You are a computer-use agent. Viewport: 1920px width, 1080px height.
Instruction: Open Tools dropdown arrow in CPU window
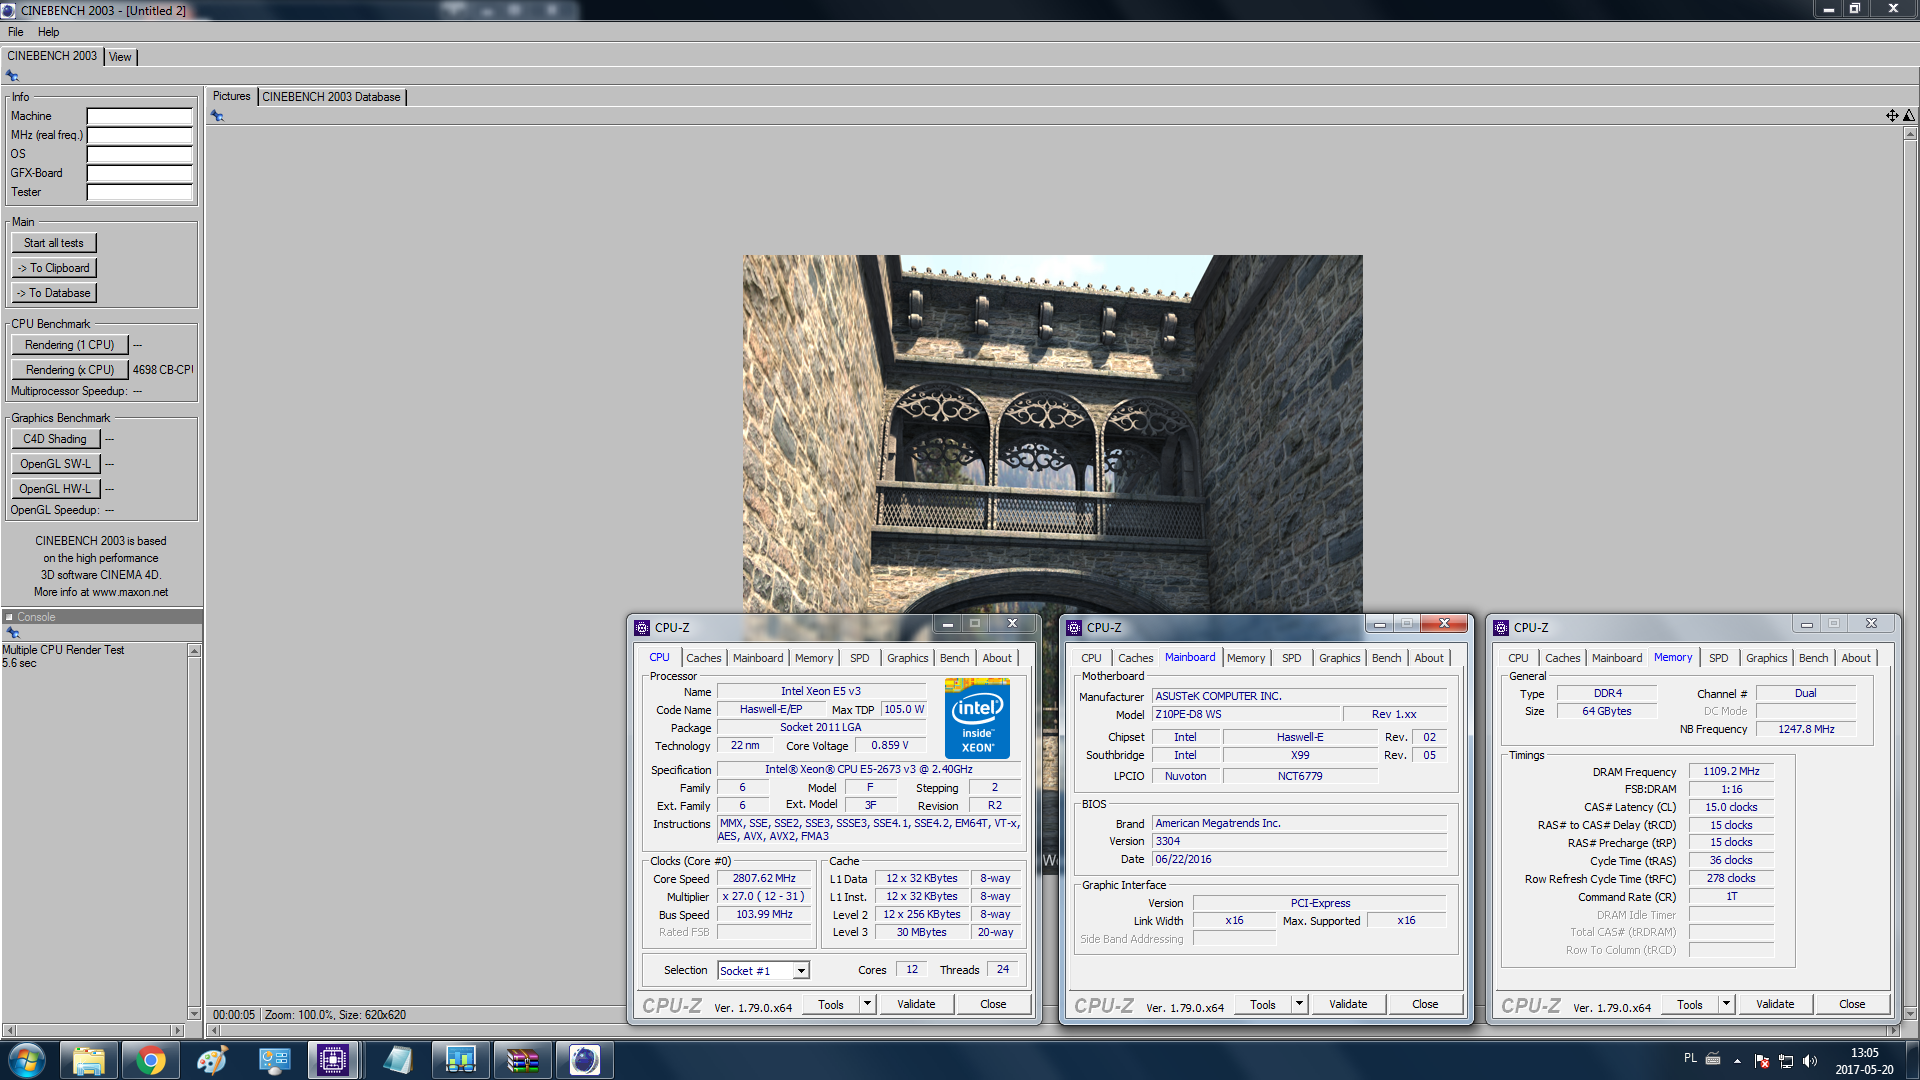click(867, 1004)
